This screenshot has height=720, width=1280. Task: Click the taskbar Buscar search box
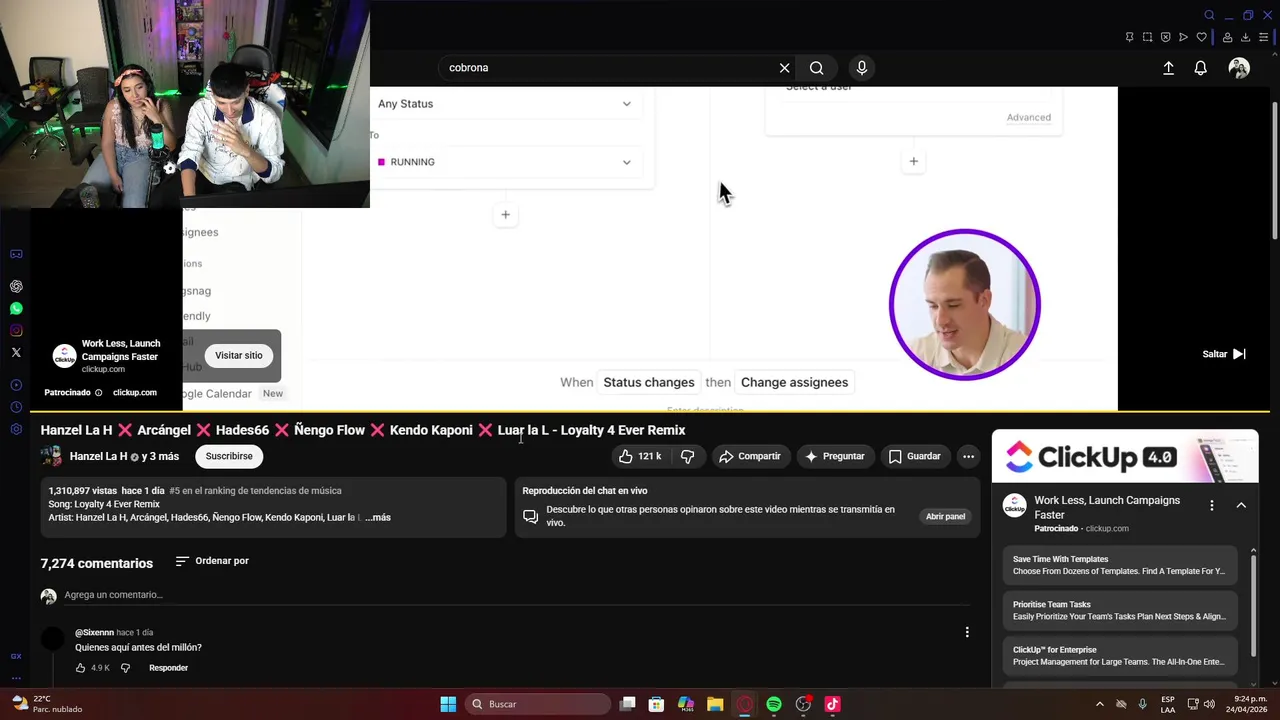[x=540, y=704]
